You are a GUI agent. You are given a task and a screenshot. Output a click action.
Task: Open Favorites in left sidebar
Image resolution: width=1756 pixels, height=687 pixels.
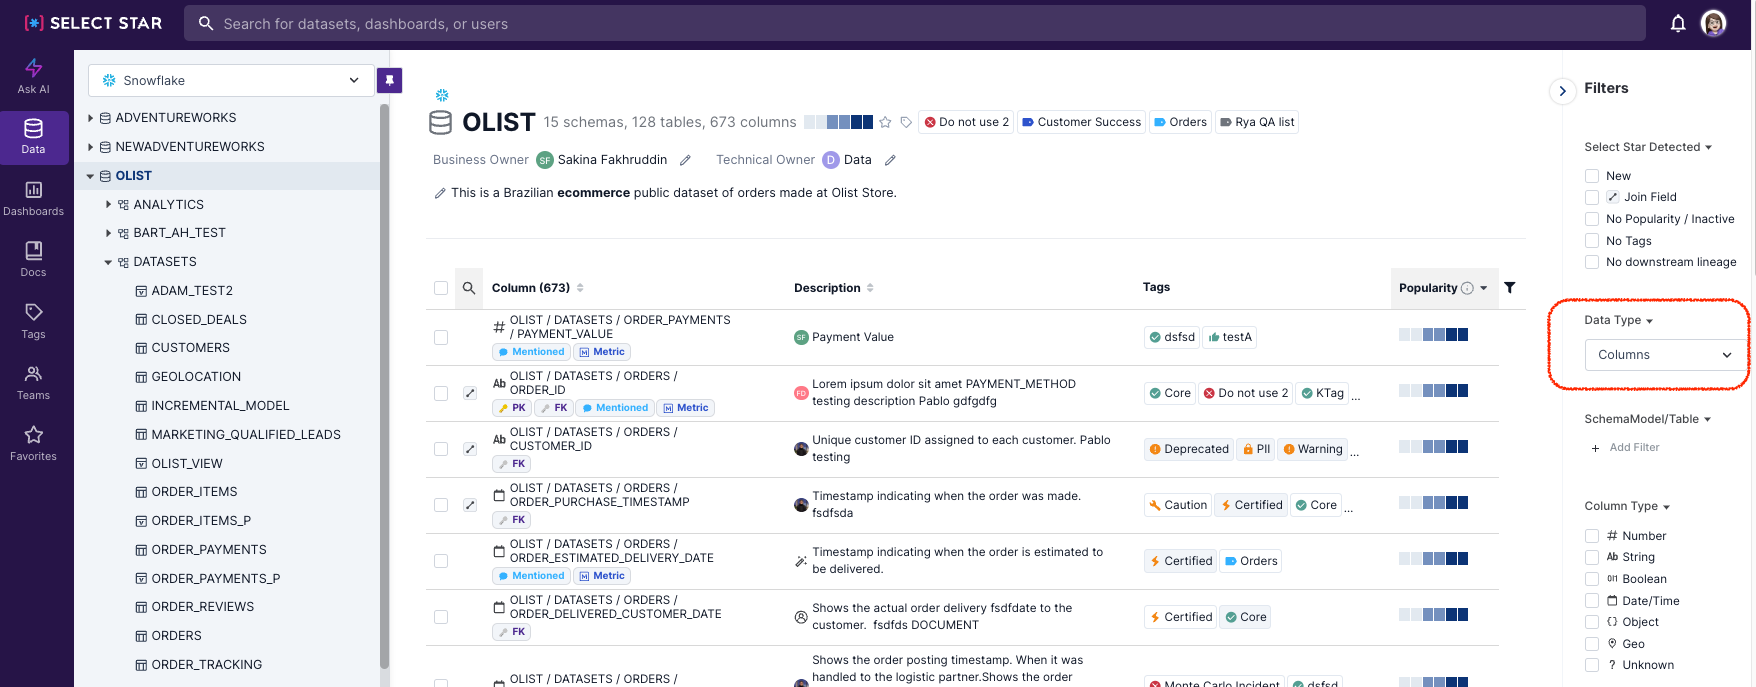click(x=33, y=443)
